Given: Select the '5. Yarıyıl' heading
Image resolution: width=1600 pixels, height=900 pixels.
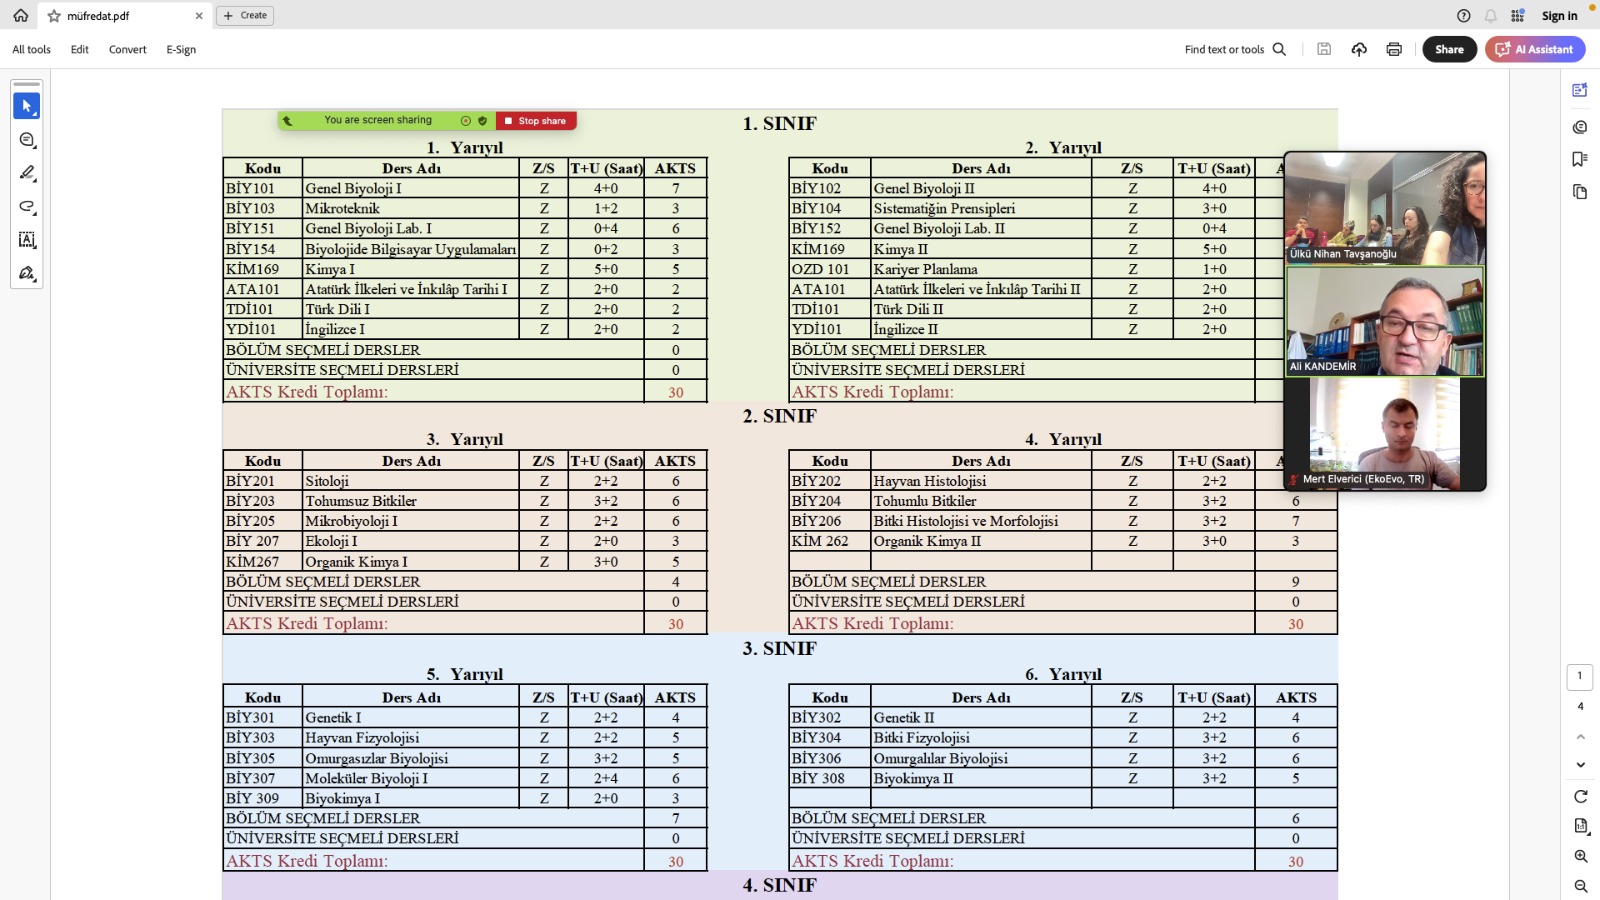Looking at the screenshot, I should point(464,675).
